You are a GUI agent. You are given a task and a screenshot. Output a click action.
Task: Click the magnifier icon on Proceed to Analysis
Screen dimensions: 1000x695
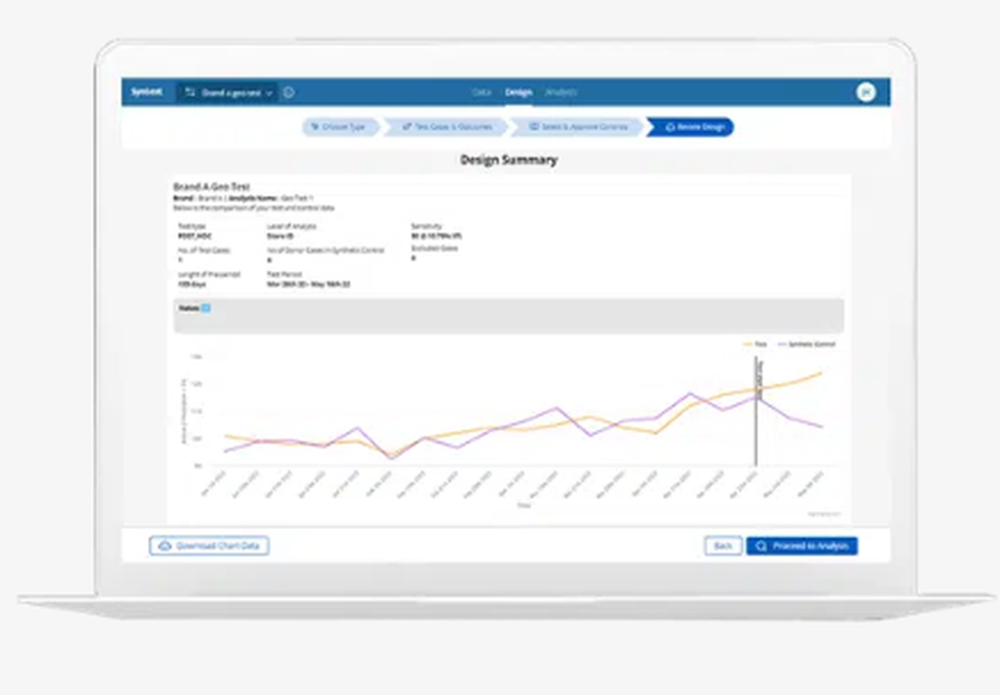[760, 546]
